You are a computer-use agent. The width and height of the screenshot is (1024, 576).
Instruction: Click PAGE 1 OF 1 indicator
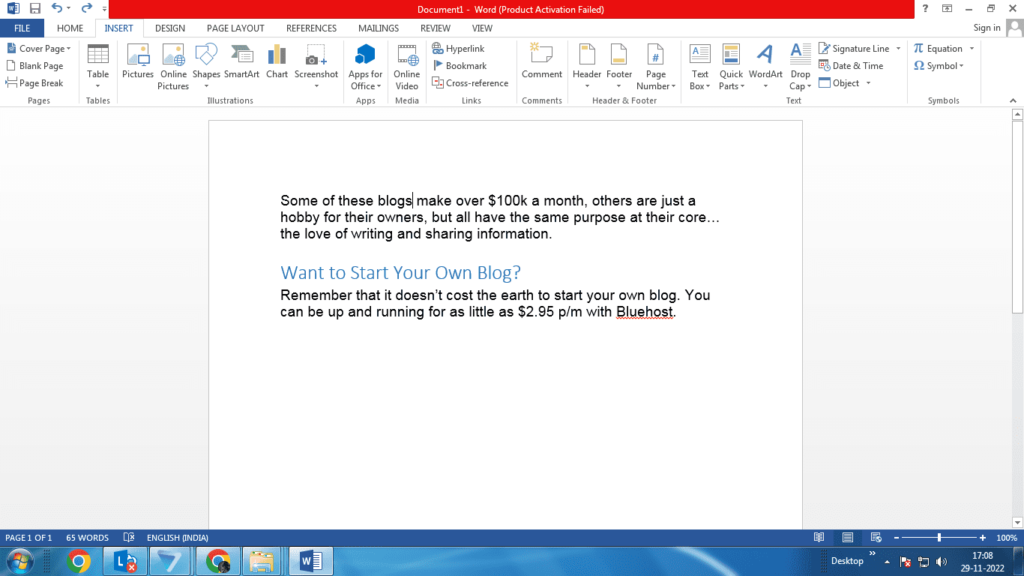pos(29,537)
